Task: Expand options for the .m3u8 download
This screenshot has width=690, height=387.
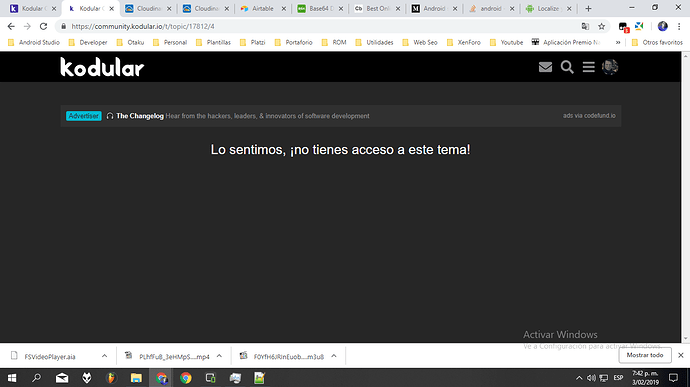Action: (334, 356)
